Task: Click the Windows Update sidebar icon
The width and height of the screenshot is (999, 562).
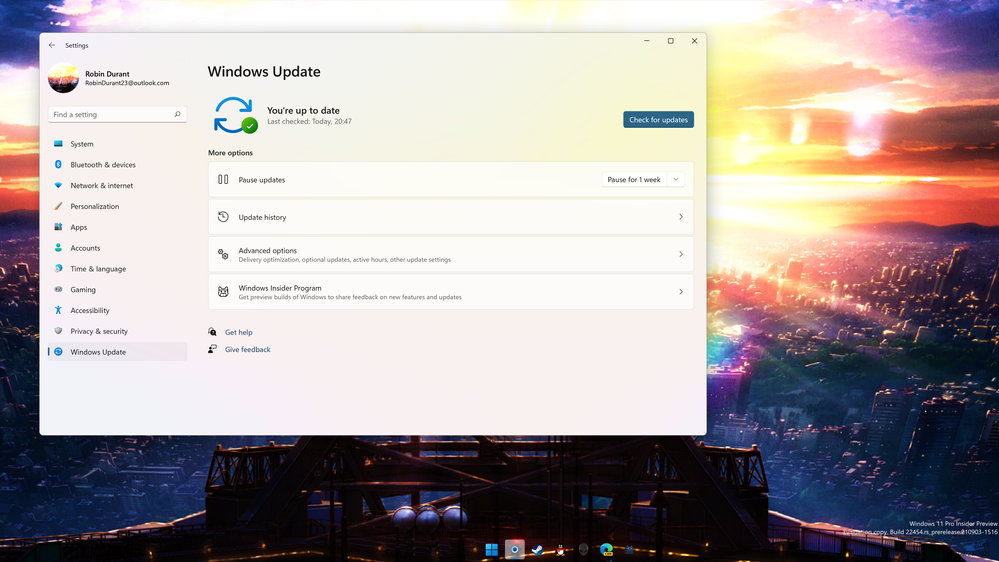Action: (58, 352)
